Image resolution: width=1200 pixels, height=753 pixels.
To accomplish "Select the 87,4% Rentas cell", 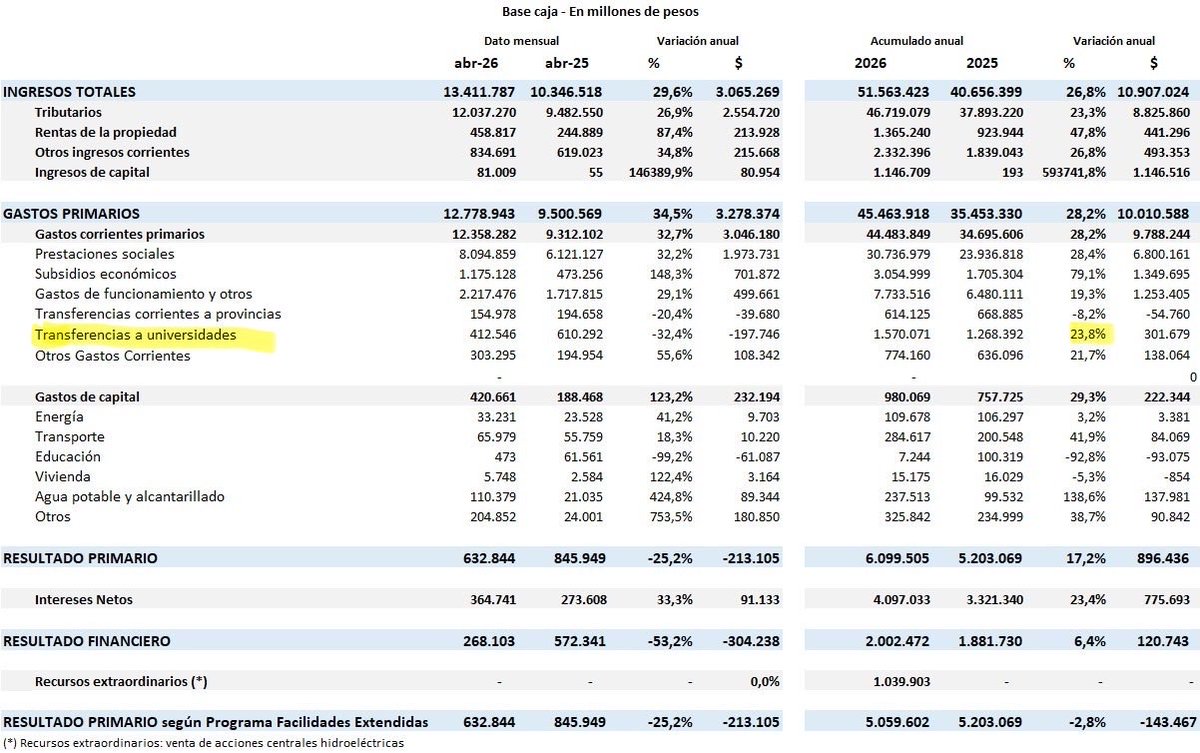I will 677,132.
